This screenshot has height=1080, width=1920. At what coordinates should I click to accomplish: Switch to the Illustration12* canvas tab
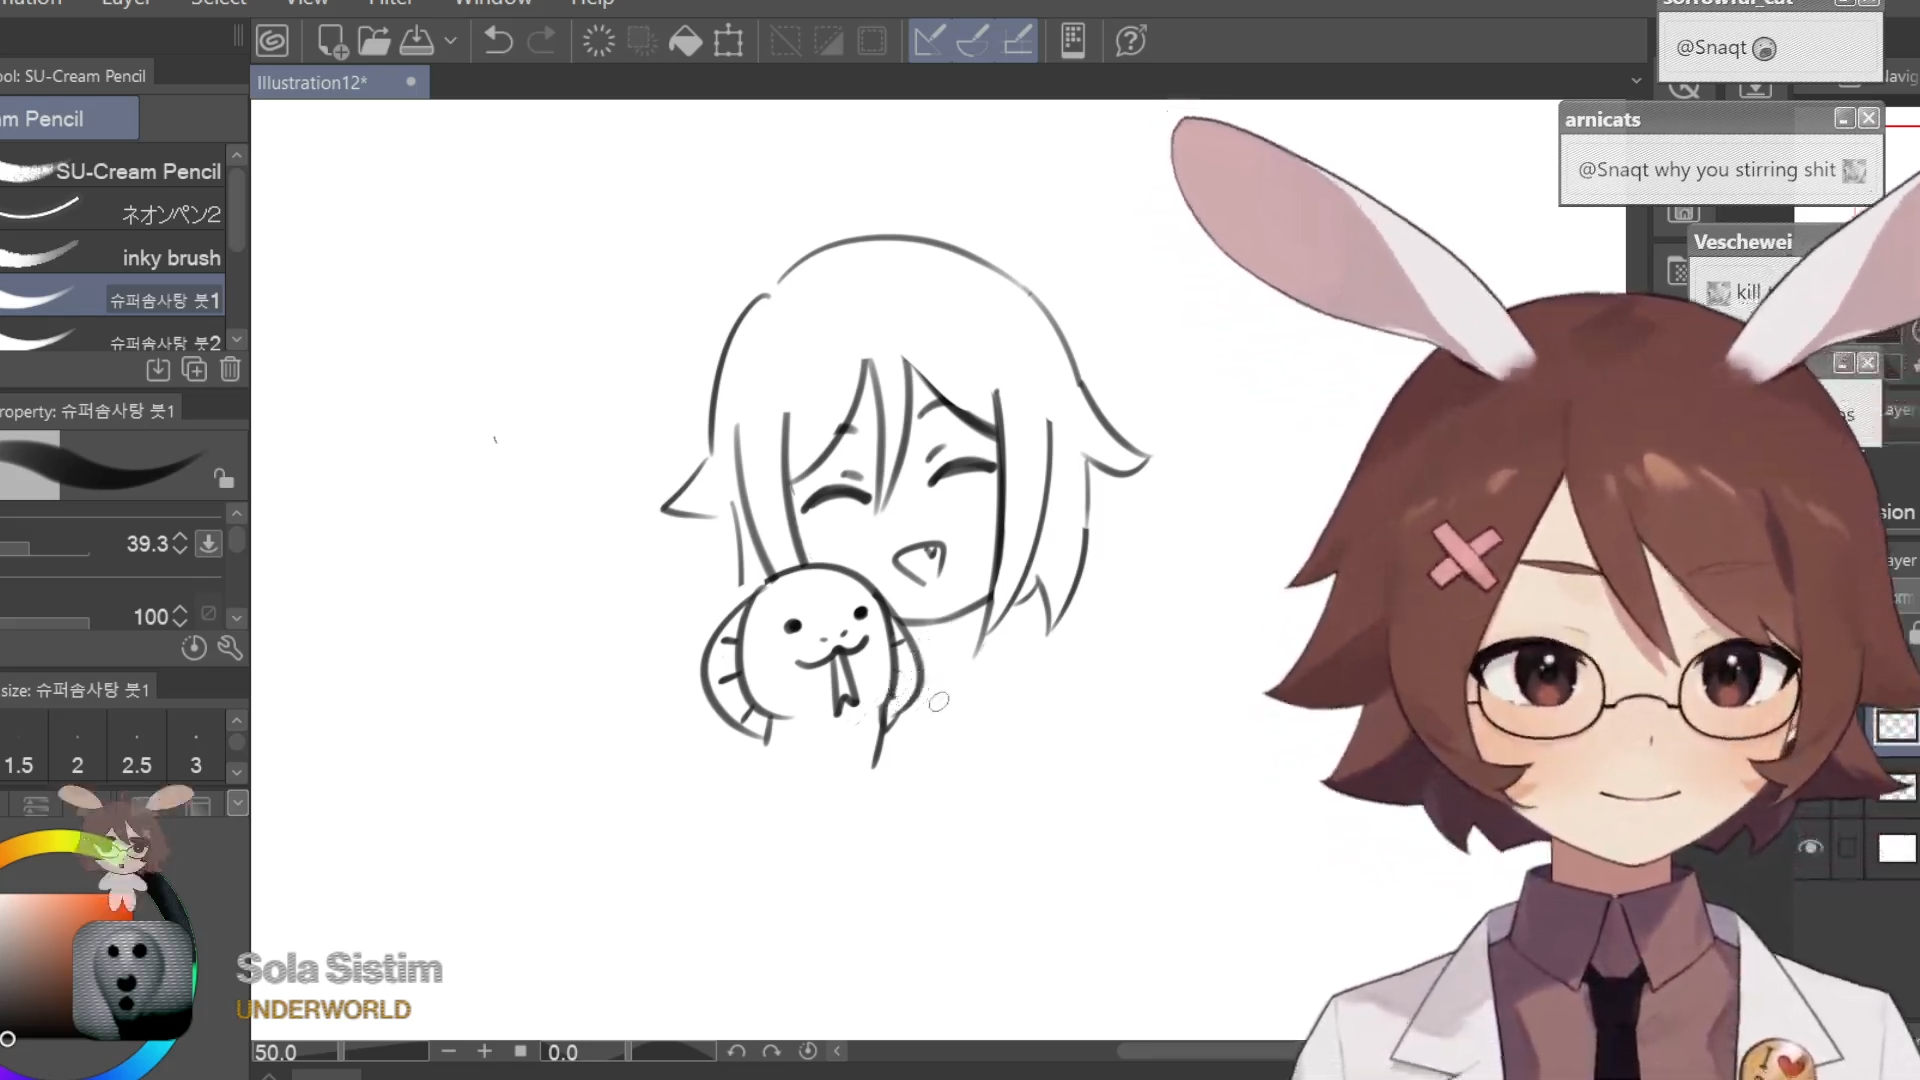click(x=312, y=83)
